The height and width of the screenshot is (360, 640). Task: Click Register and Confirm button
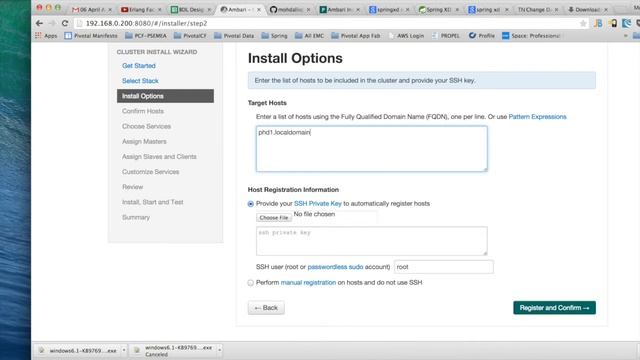click(x=554, y=308)
